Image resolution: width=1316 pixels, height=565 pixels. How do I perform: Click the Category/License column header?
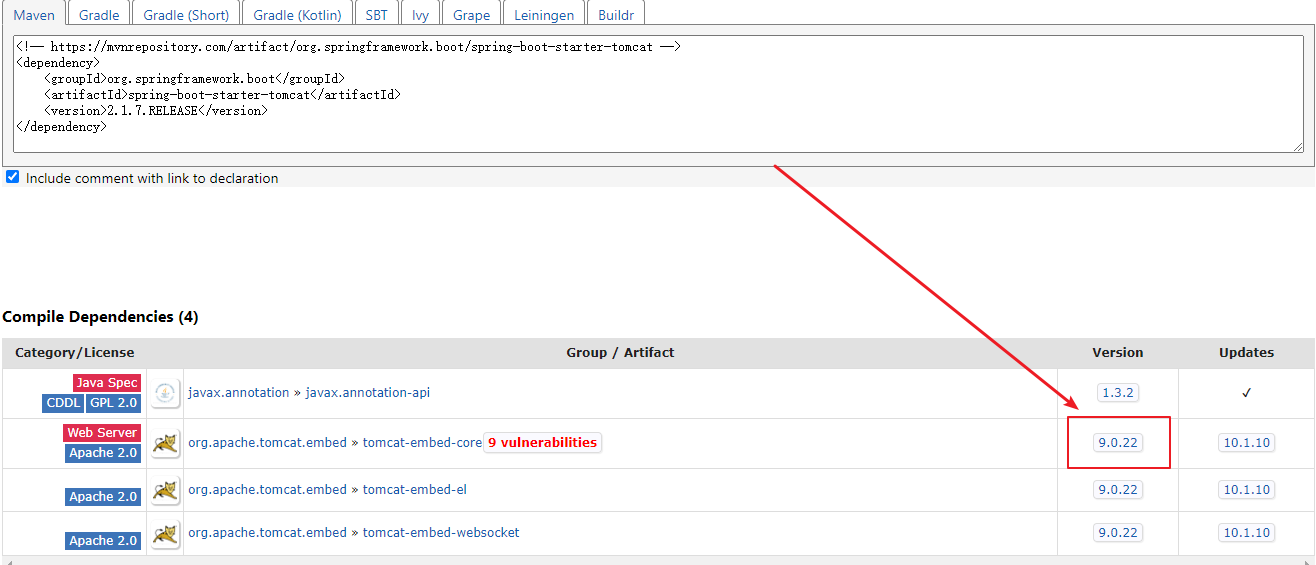(75, 353)
